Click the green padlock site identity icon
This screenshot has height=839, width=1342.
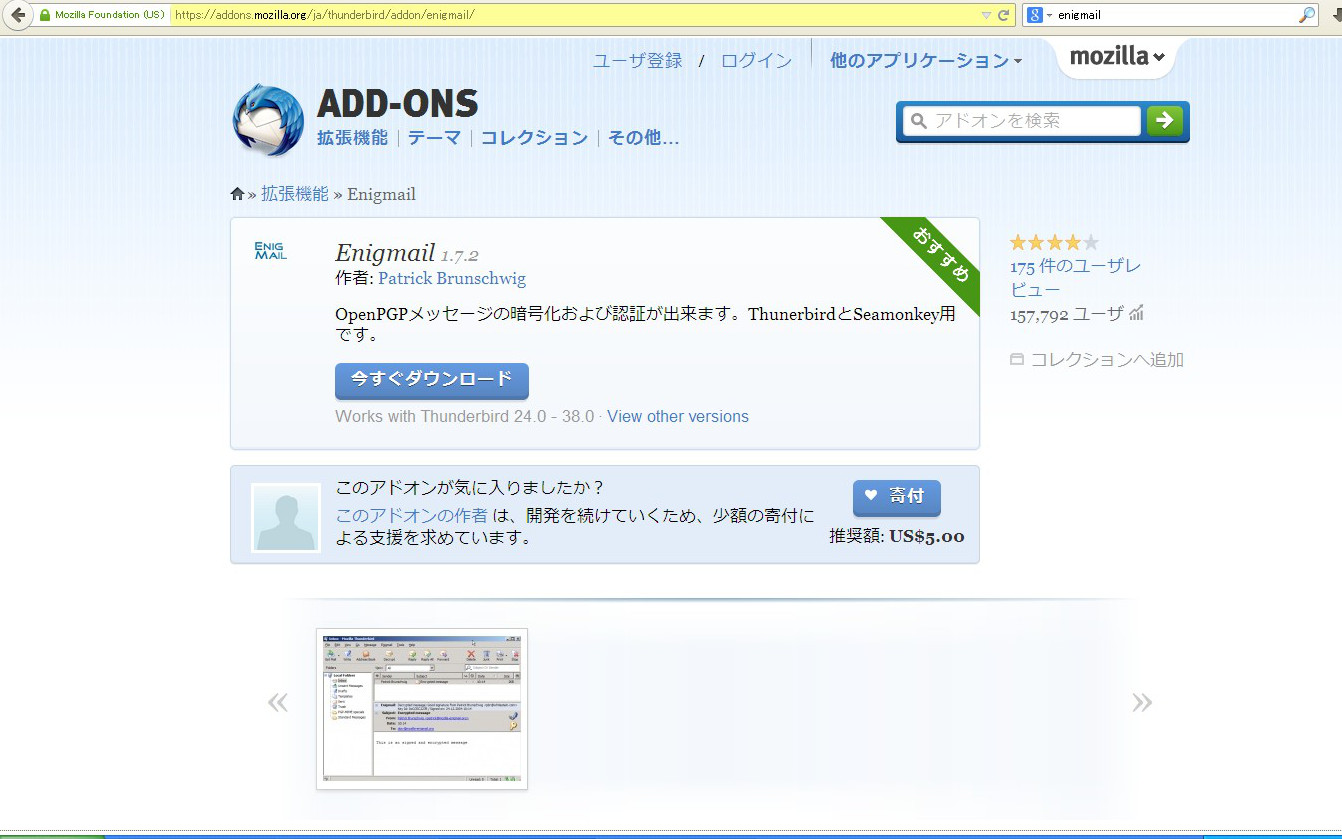[x=44, y=15]
